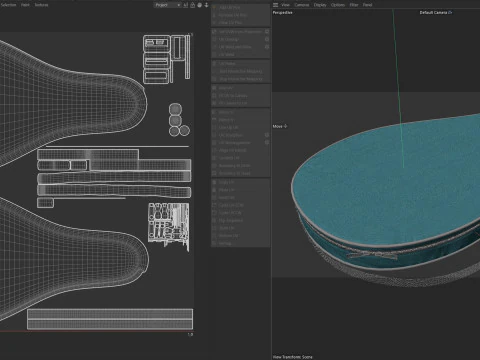Image resolution: width=480 pixels, height=360 pixels.
Task: Run the Fit Canvas to UV command
Action: click(240, 103)
